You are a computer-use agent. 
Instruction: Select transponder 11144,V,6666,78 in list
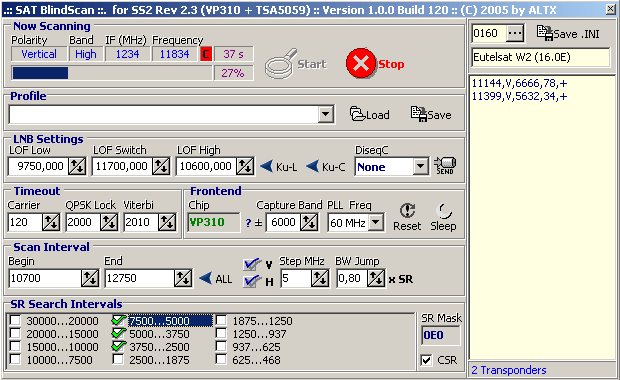point(519,83)
